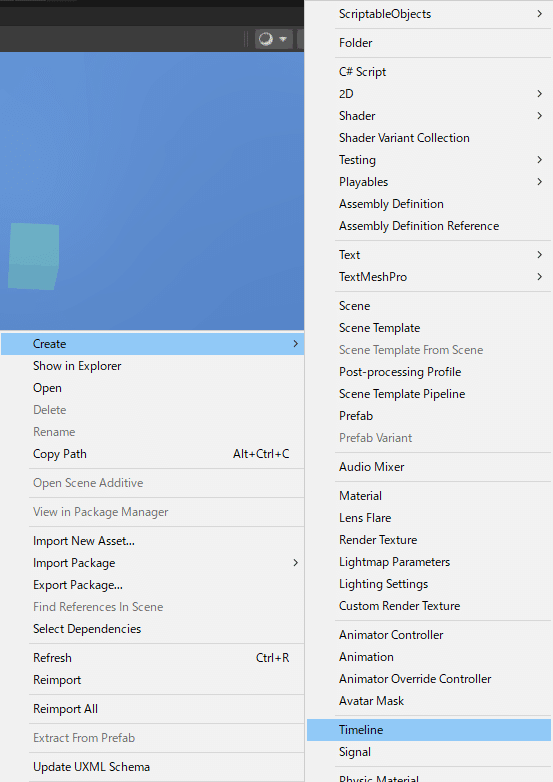This screenshot has width=553, height=782.
Task: Choose the Signal entry
Action: 355,752
